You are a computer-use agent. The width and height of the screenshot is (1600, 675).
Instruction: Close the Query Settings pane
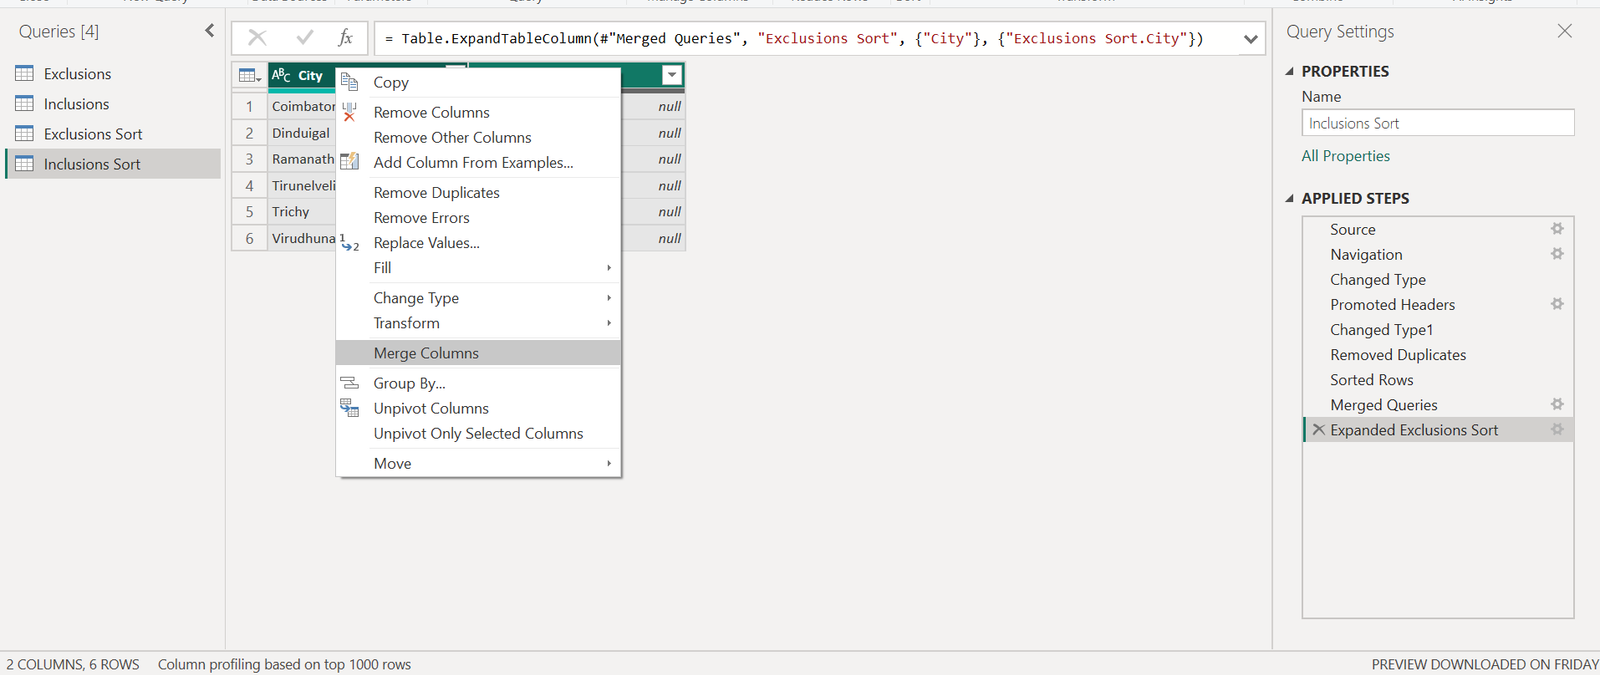pos(1565,31)
